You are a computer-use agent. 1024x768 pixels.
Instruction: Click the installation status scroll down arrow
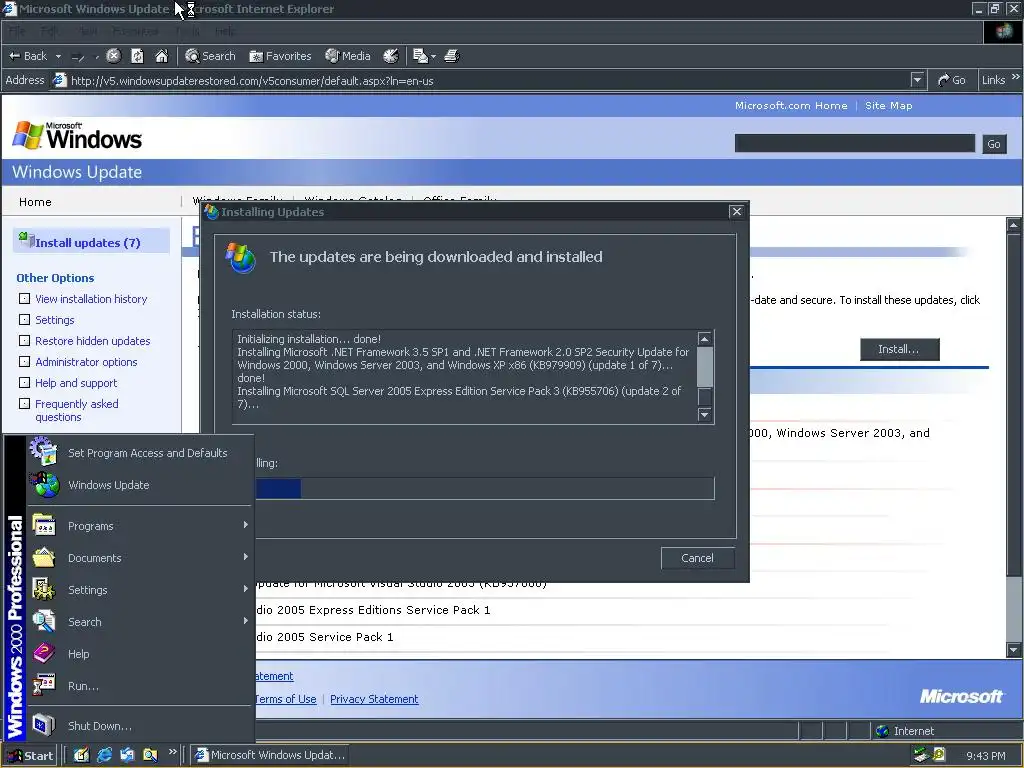coord(704,414)
